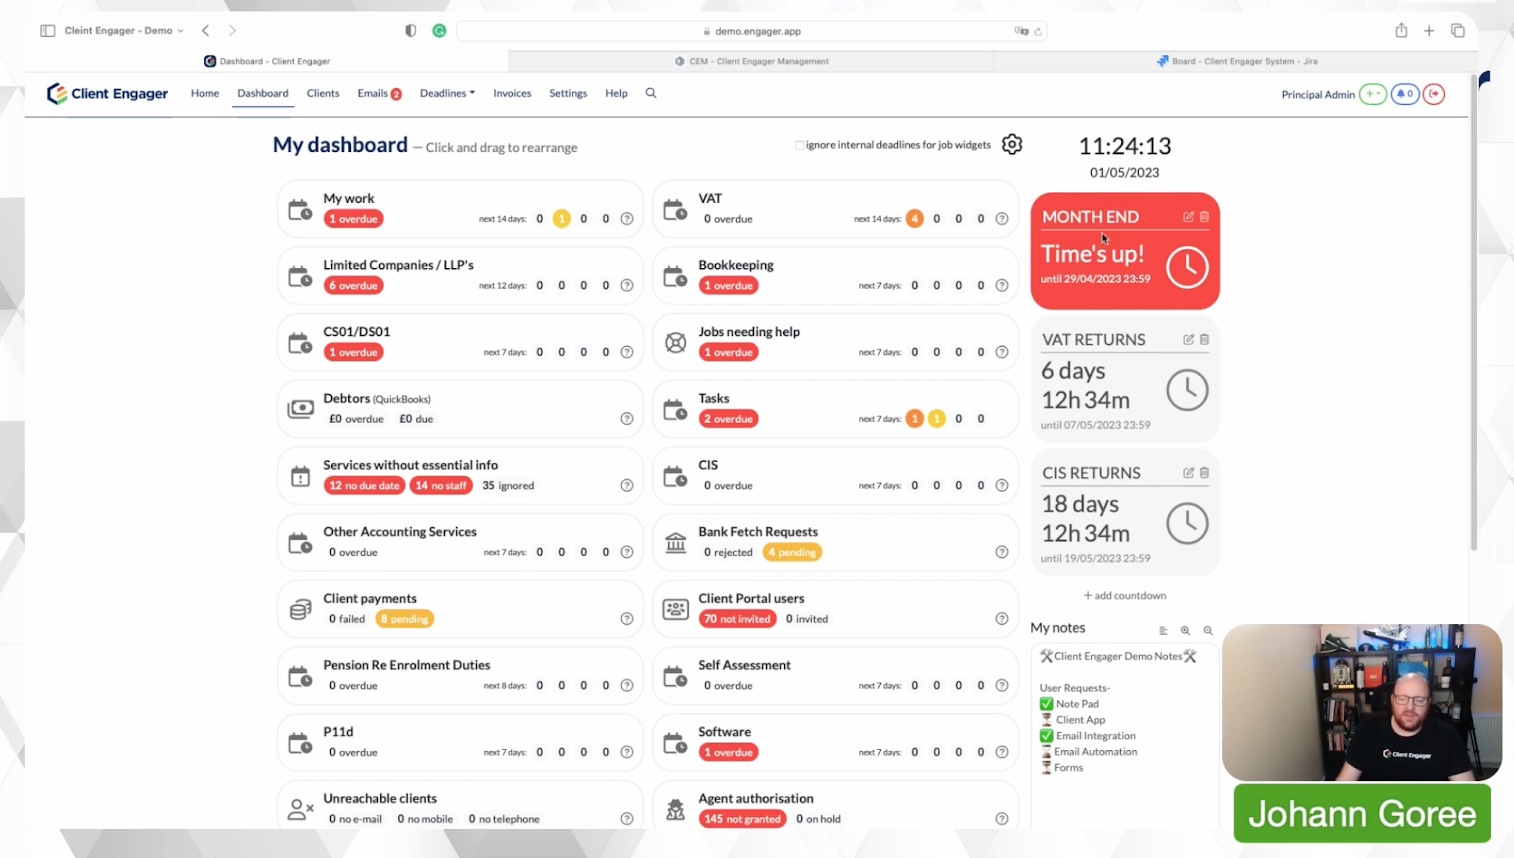Click the Debtors money icon
This screenshot has height=858, width=1514.
(300, 409)
